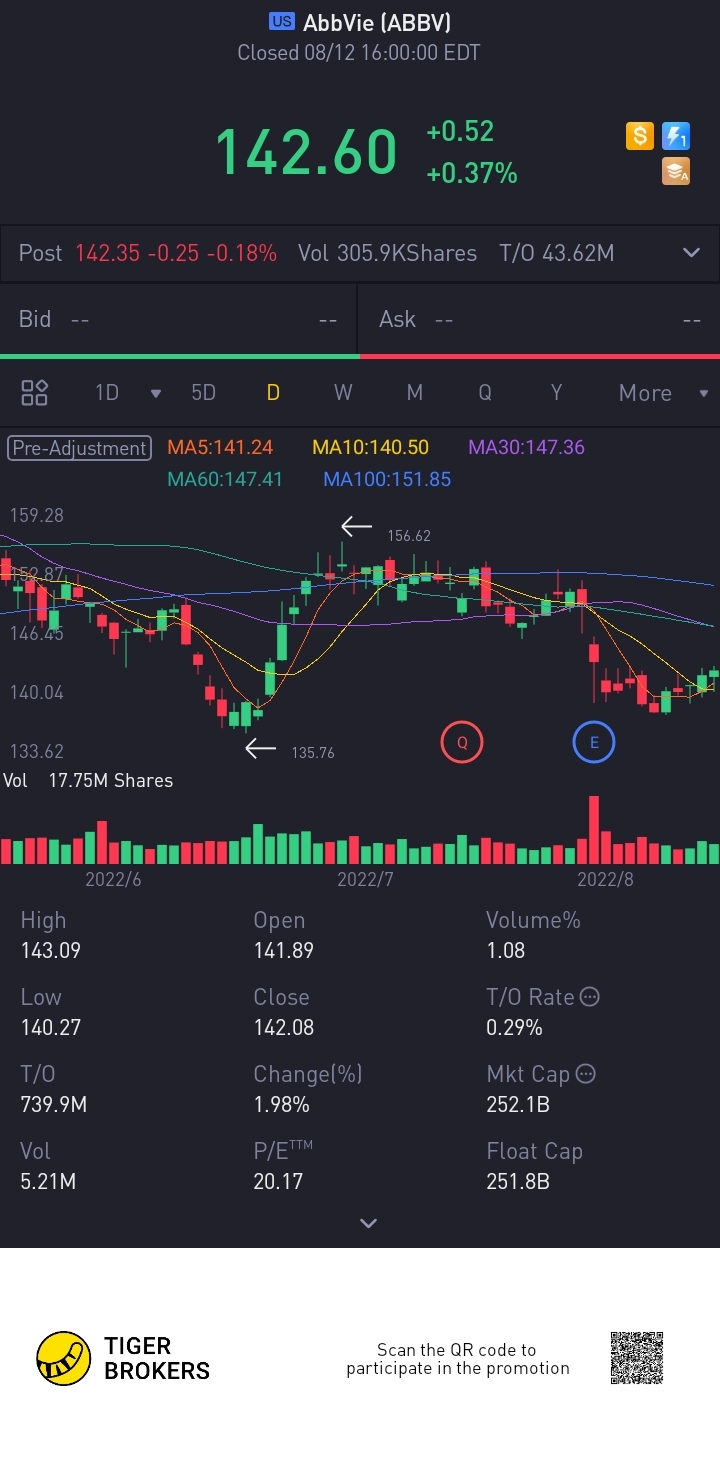
Task: Tap the Low value 140.27
Action: [x=51, y=1028]
